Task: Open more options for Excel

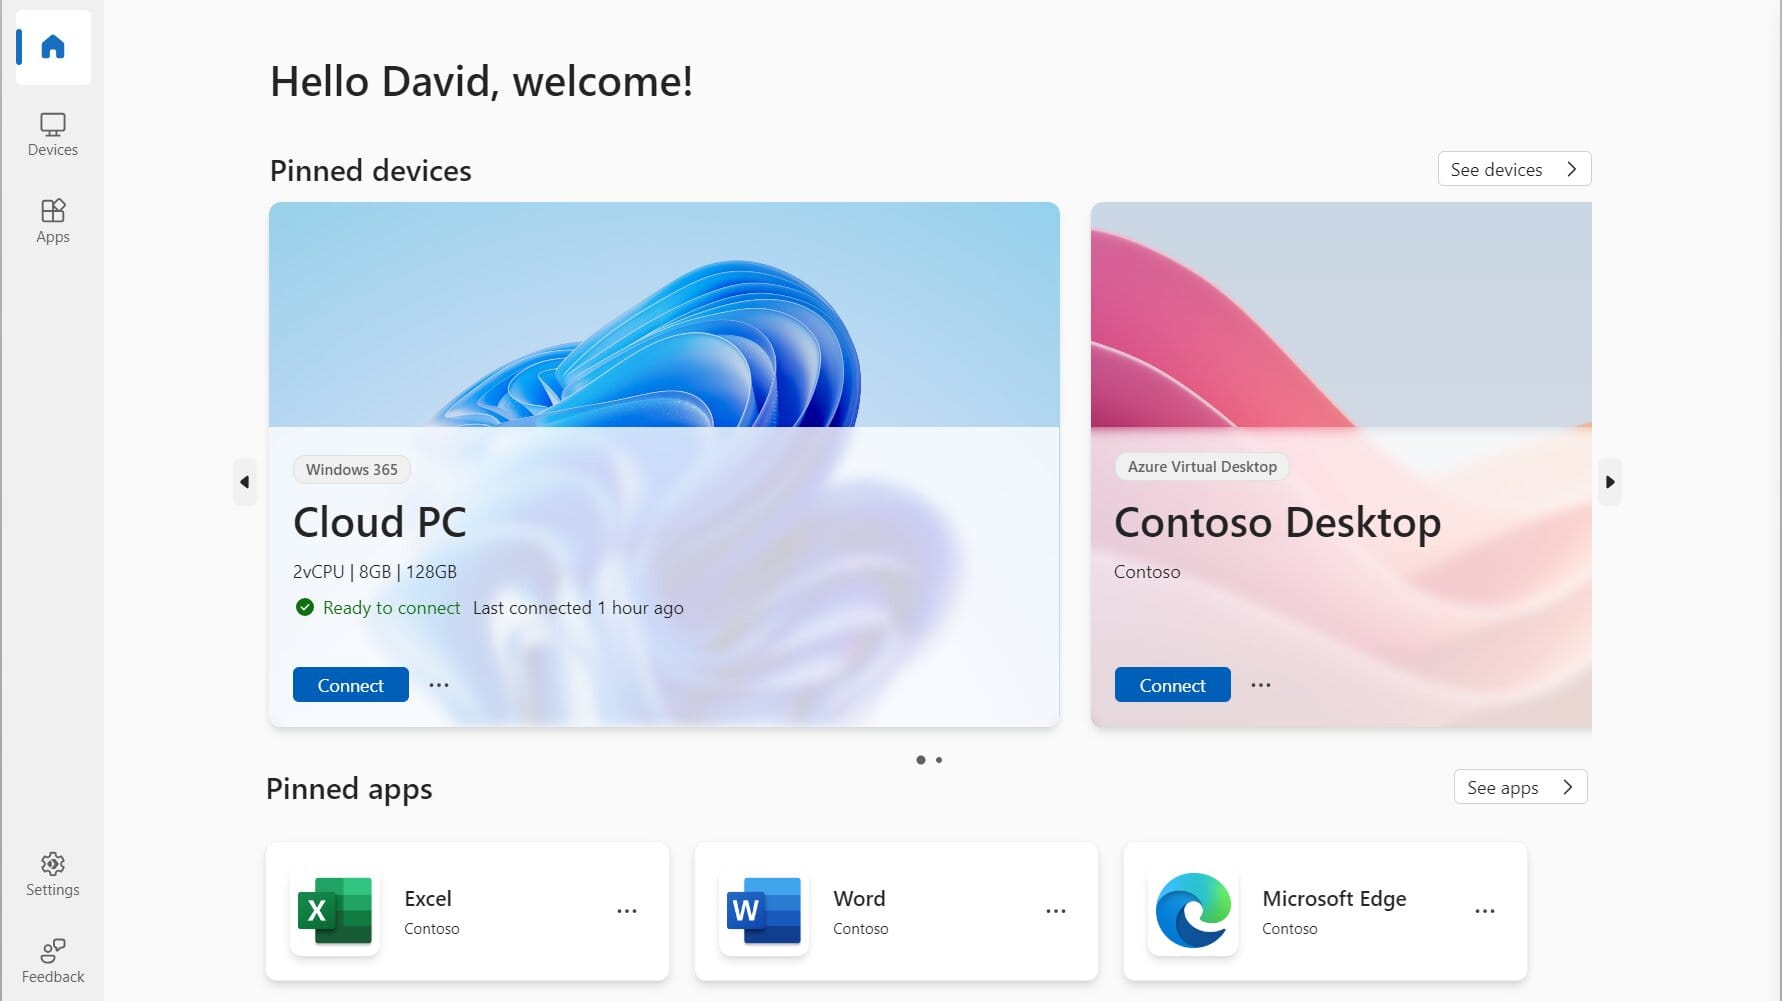Action: 627,911
